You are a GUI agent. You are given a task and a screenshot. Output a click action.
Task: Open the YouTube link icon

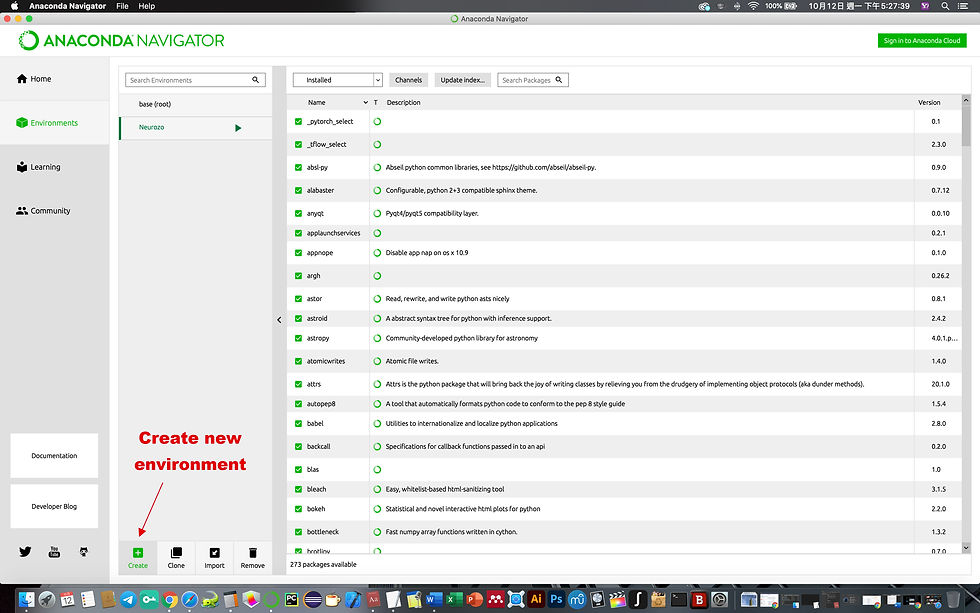(54, 552)
